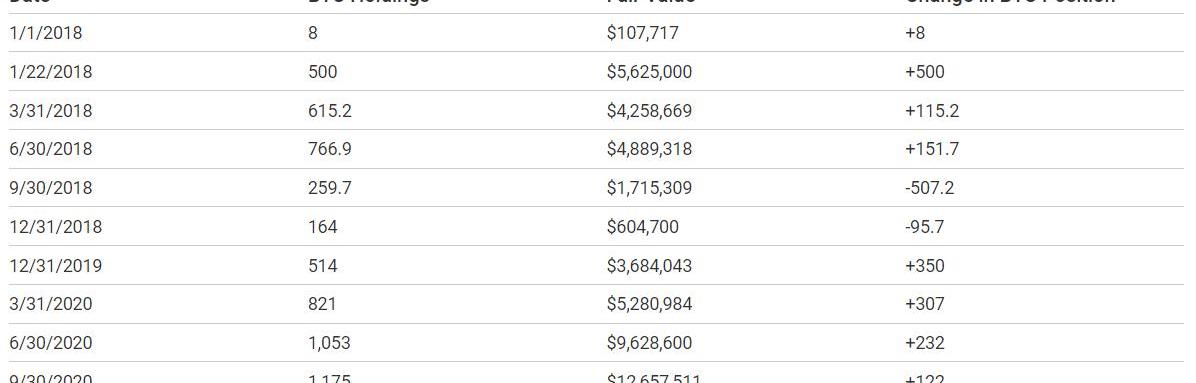Click the +115.2 change cell

tap(931, 111)
